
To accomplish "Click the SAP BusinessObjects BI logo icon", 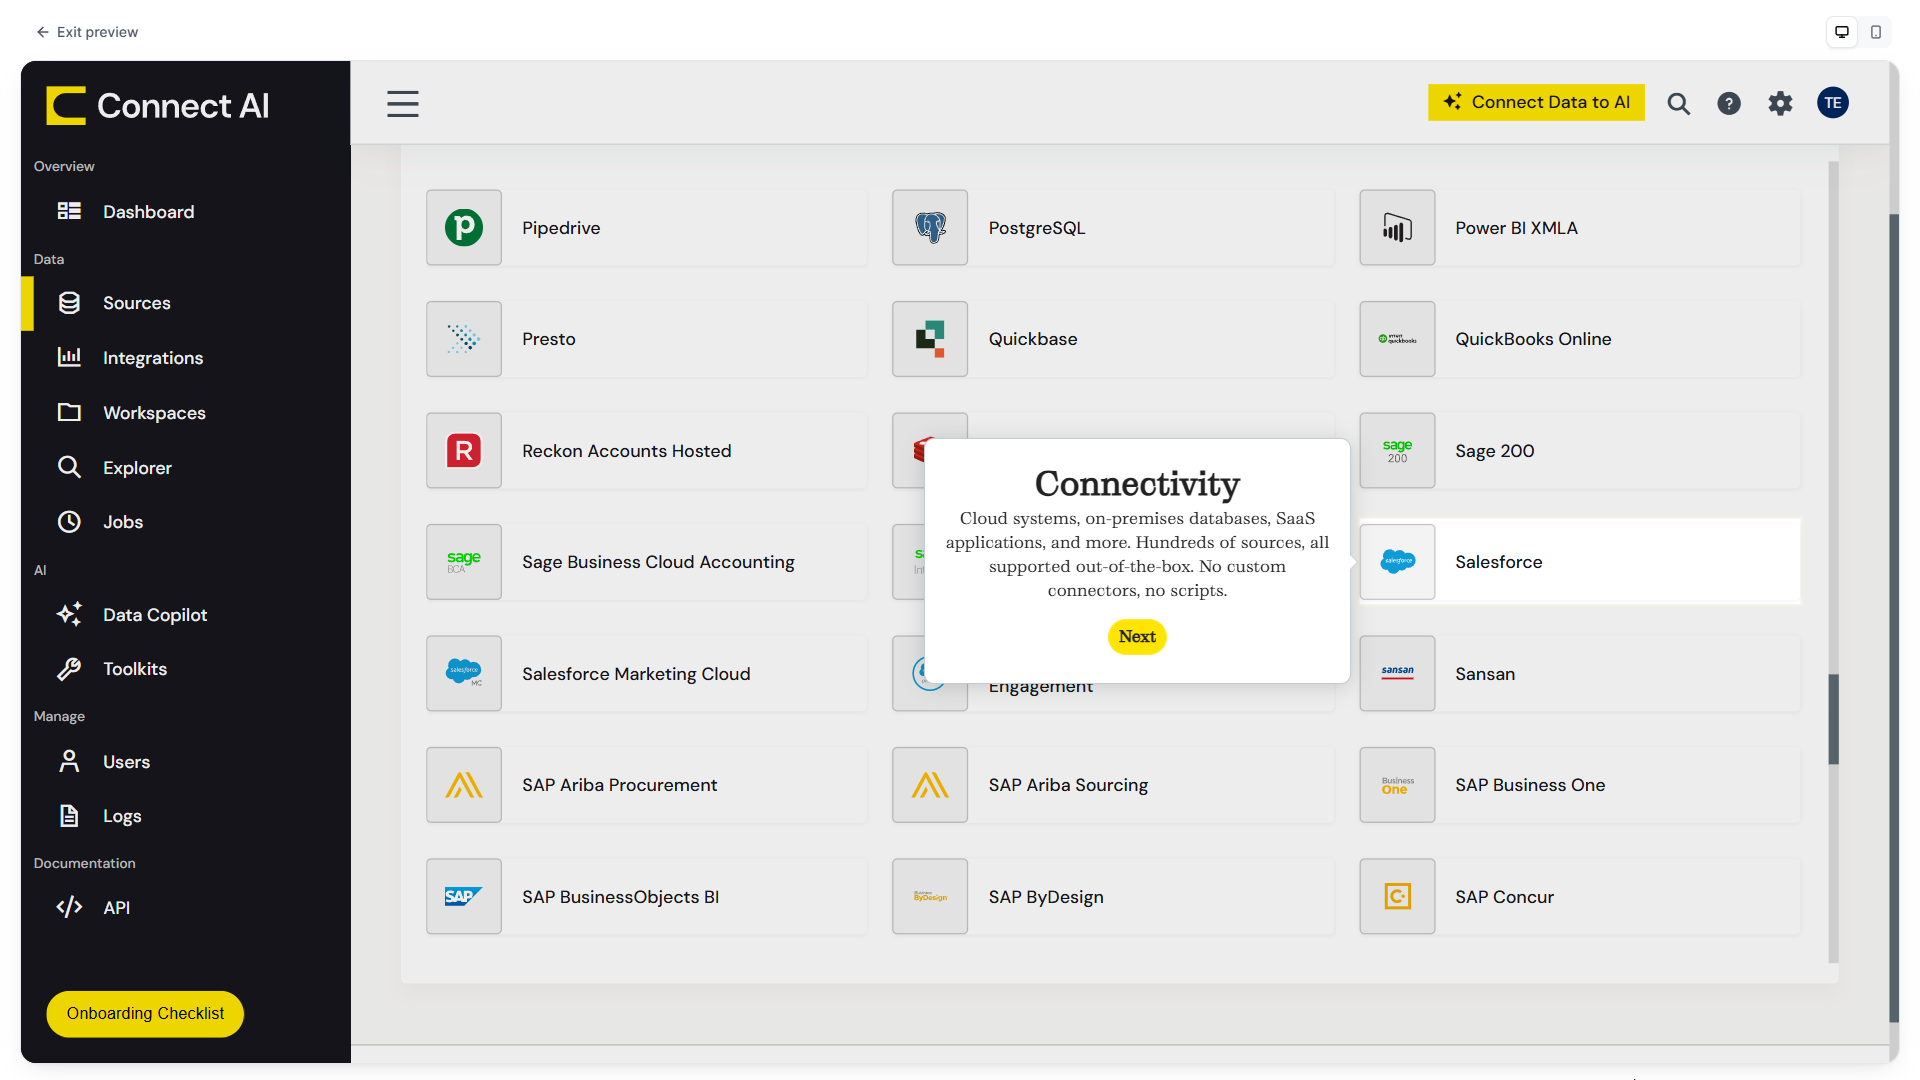I will click(464, 897).
